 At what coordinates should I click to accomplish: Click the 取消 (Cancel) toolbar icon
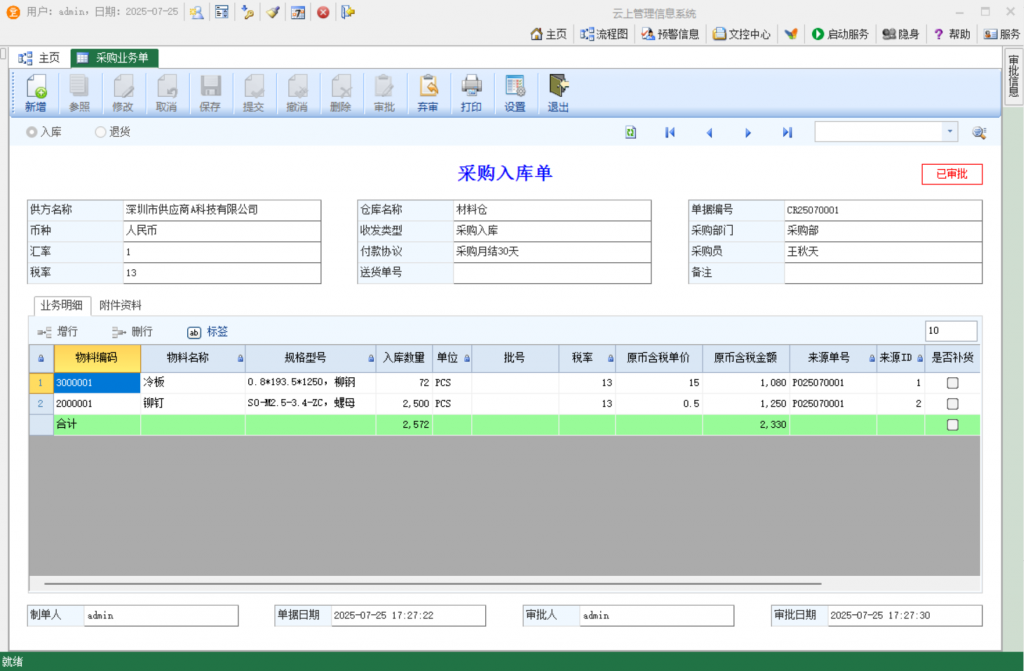167,93
